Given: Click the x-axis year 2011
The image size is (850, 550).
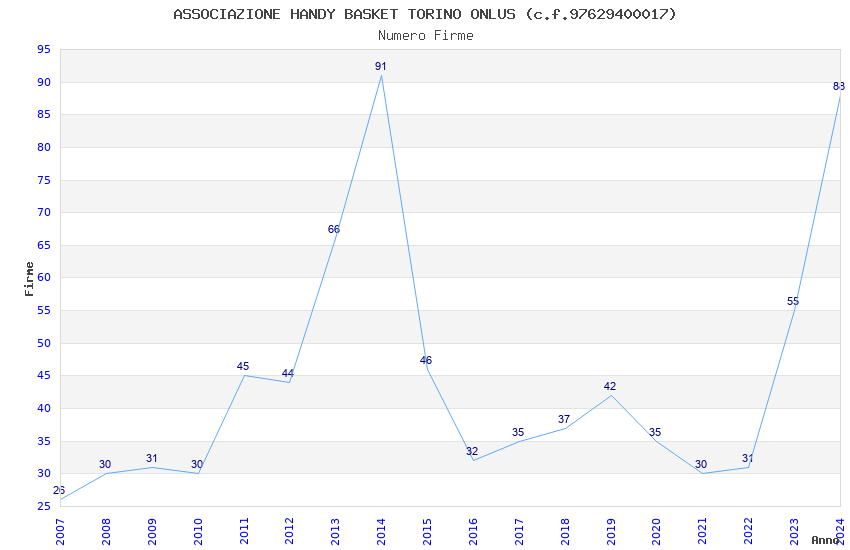Looking at the screenshot, I should click(244, 532).
